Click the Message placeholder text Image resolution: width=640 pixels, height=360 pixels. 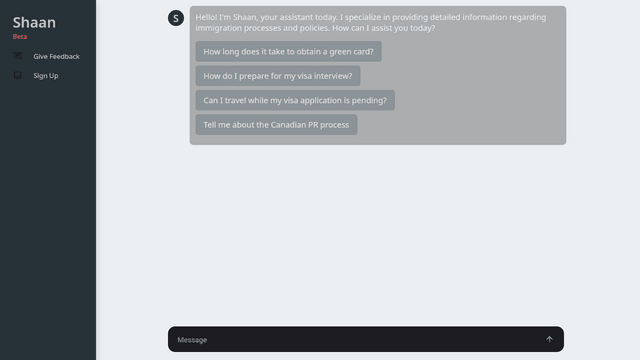[192, 340]
